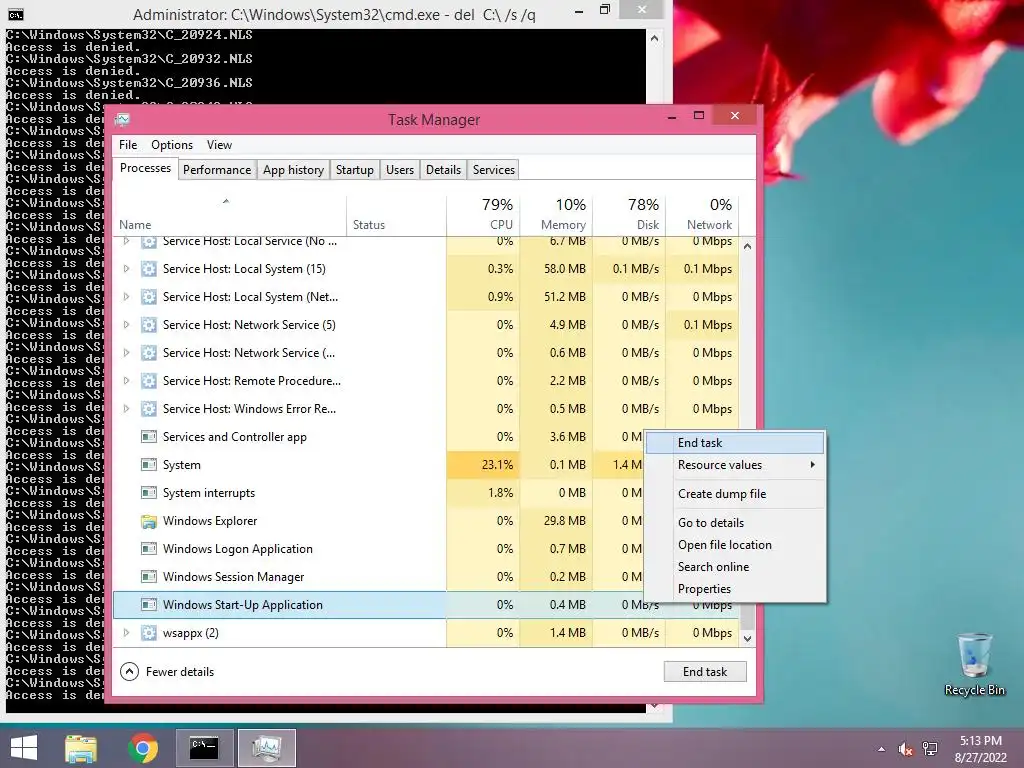The width and height of the screenshot is (1024, 768).
Task: Choose End task in the context menu
Action: (735, 443)
